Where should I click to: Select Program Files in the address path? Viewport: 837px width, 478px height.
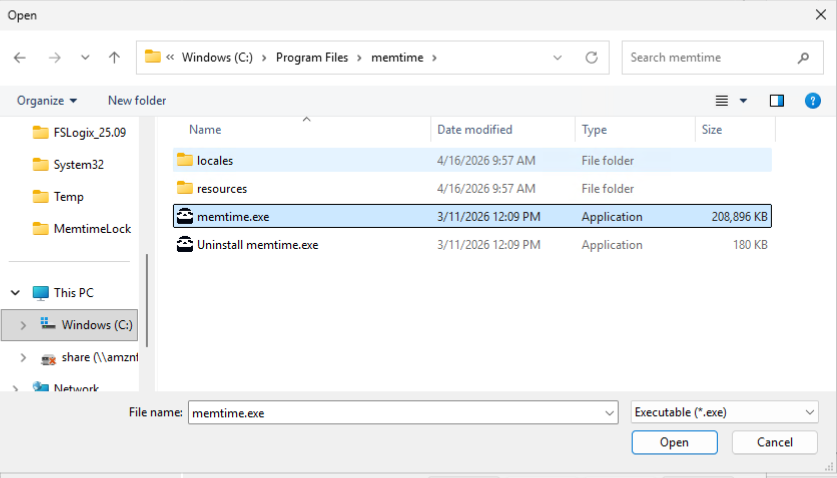[x=312, y=58]
